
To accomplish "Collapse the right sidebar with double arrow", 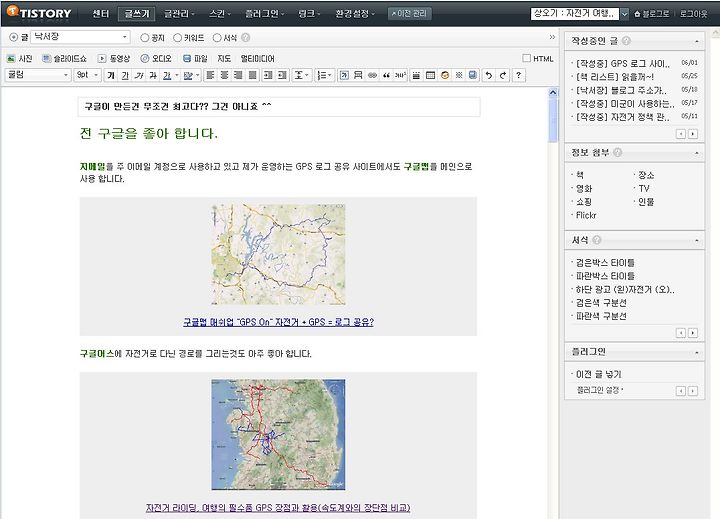I will [x=552, y=37].
